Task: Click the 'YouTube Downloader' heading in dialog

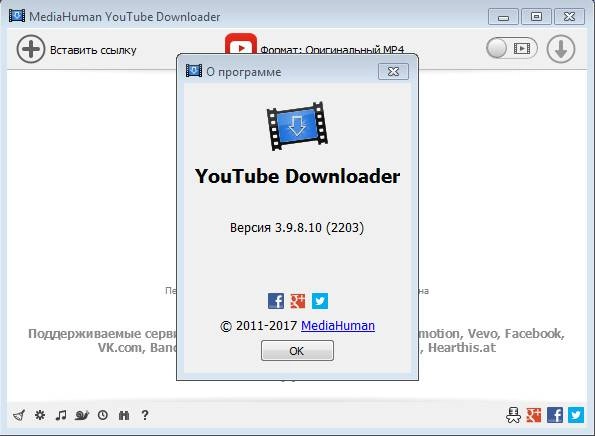Action: pos(297,176)
